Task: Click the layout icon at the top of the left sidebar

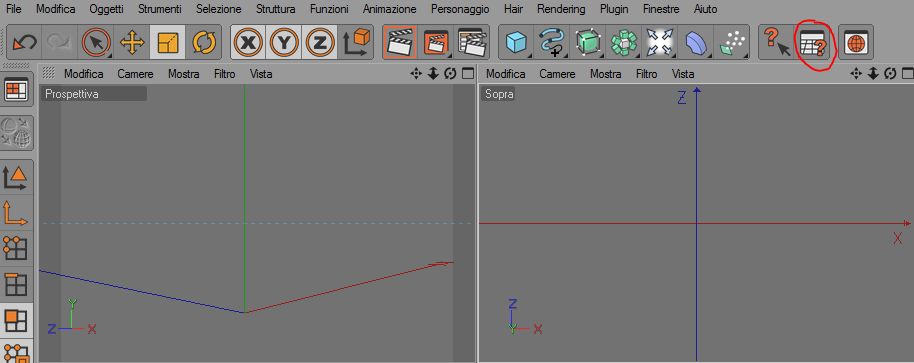Action: [x=17, y=91]
